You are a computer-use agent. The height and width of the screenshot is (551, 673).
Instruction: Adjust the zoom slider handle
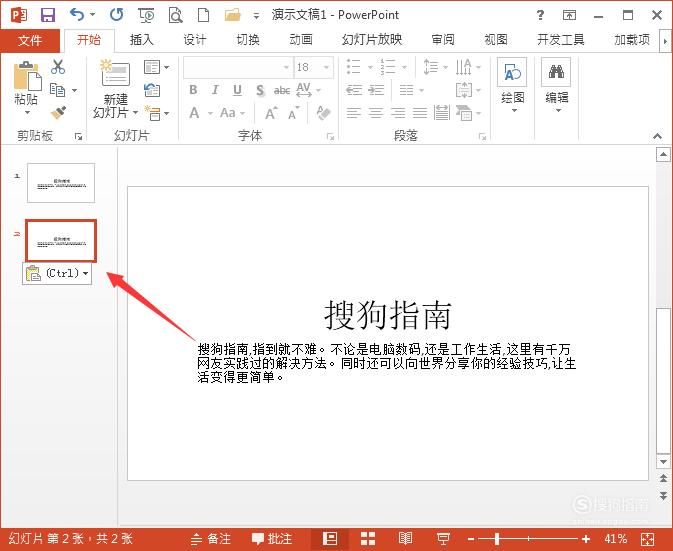(497, 539)
